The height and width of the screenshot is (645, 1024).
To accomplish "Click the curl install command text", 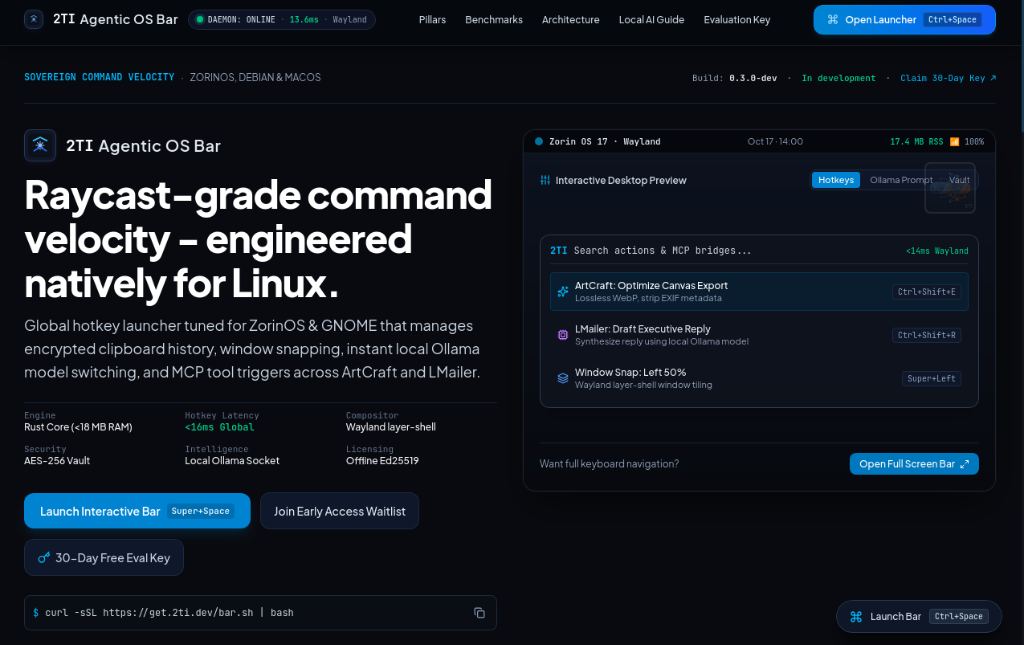I will [x=169, y=612].
